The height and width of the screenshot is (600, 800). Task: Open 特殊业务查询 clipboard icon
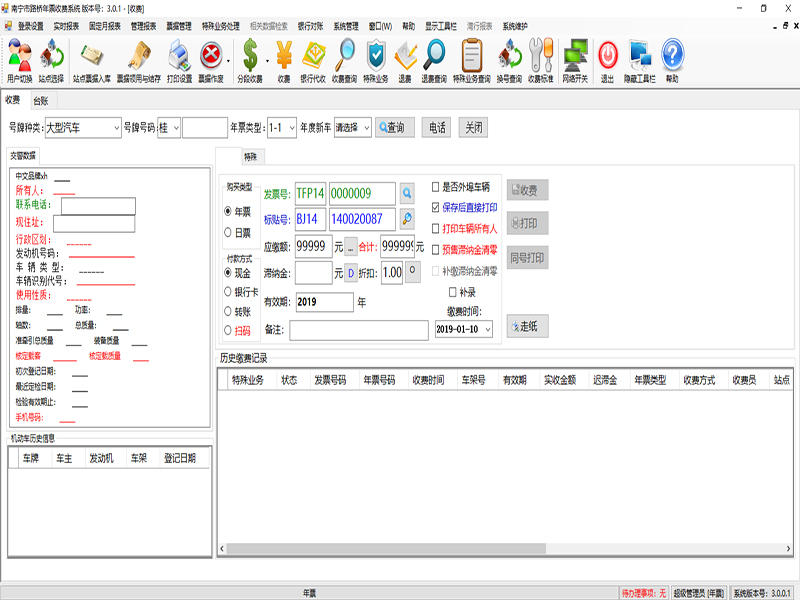pos(472,60)
